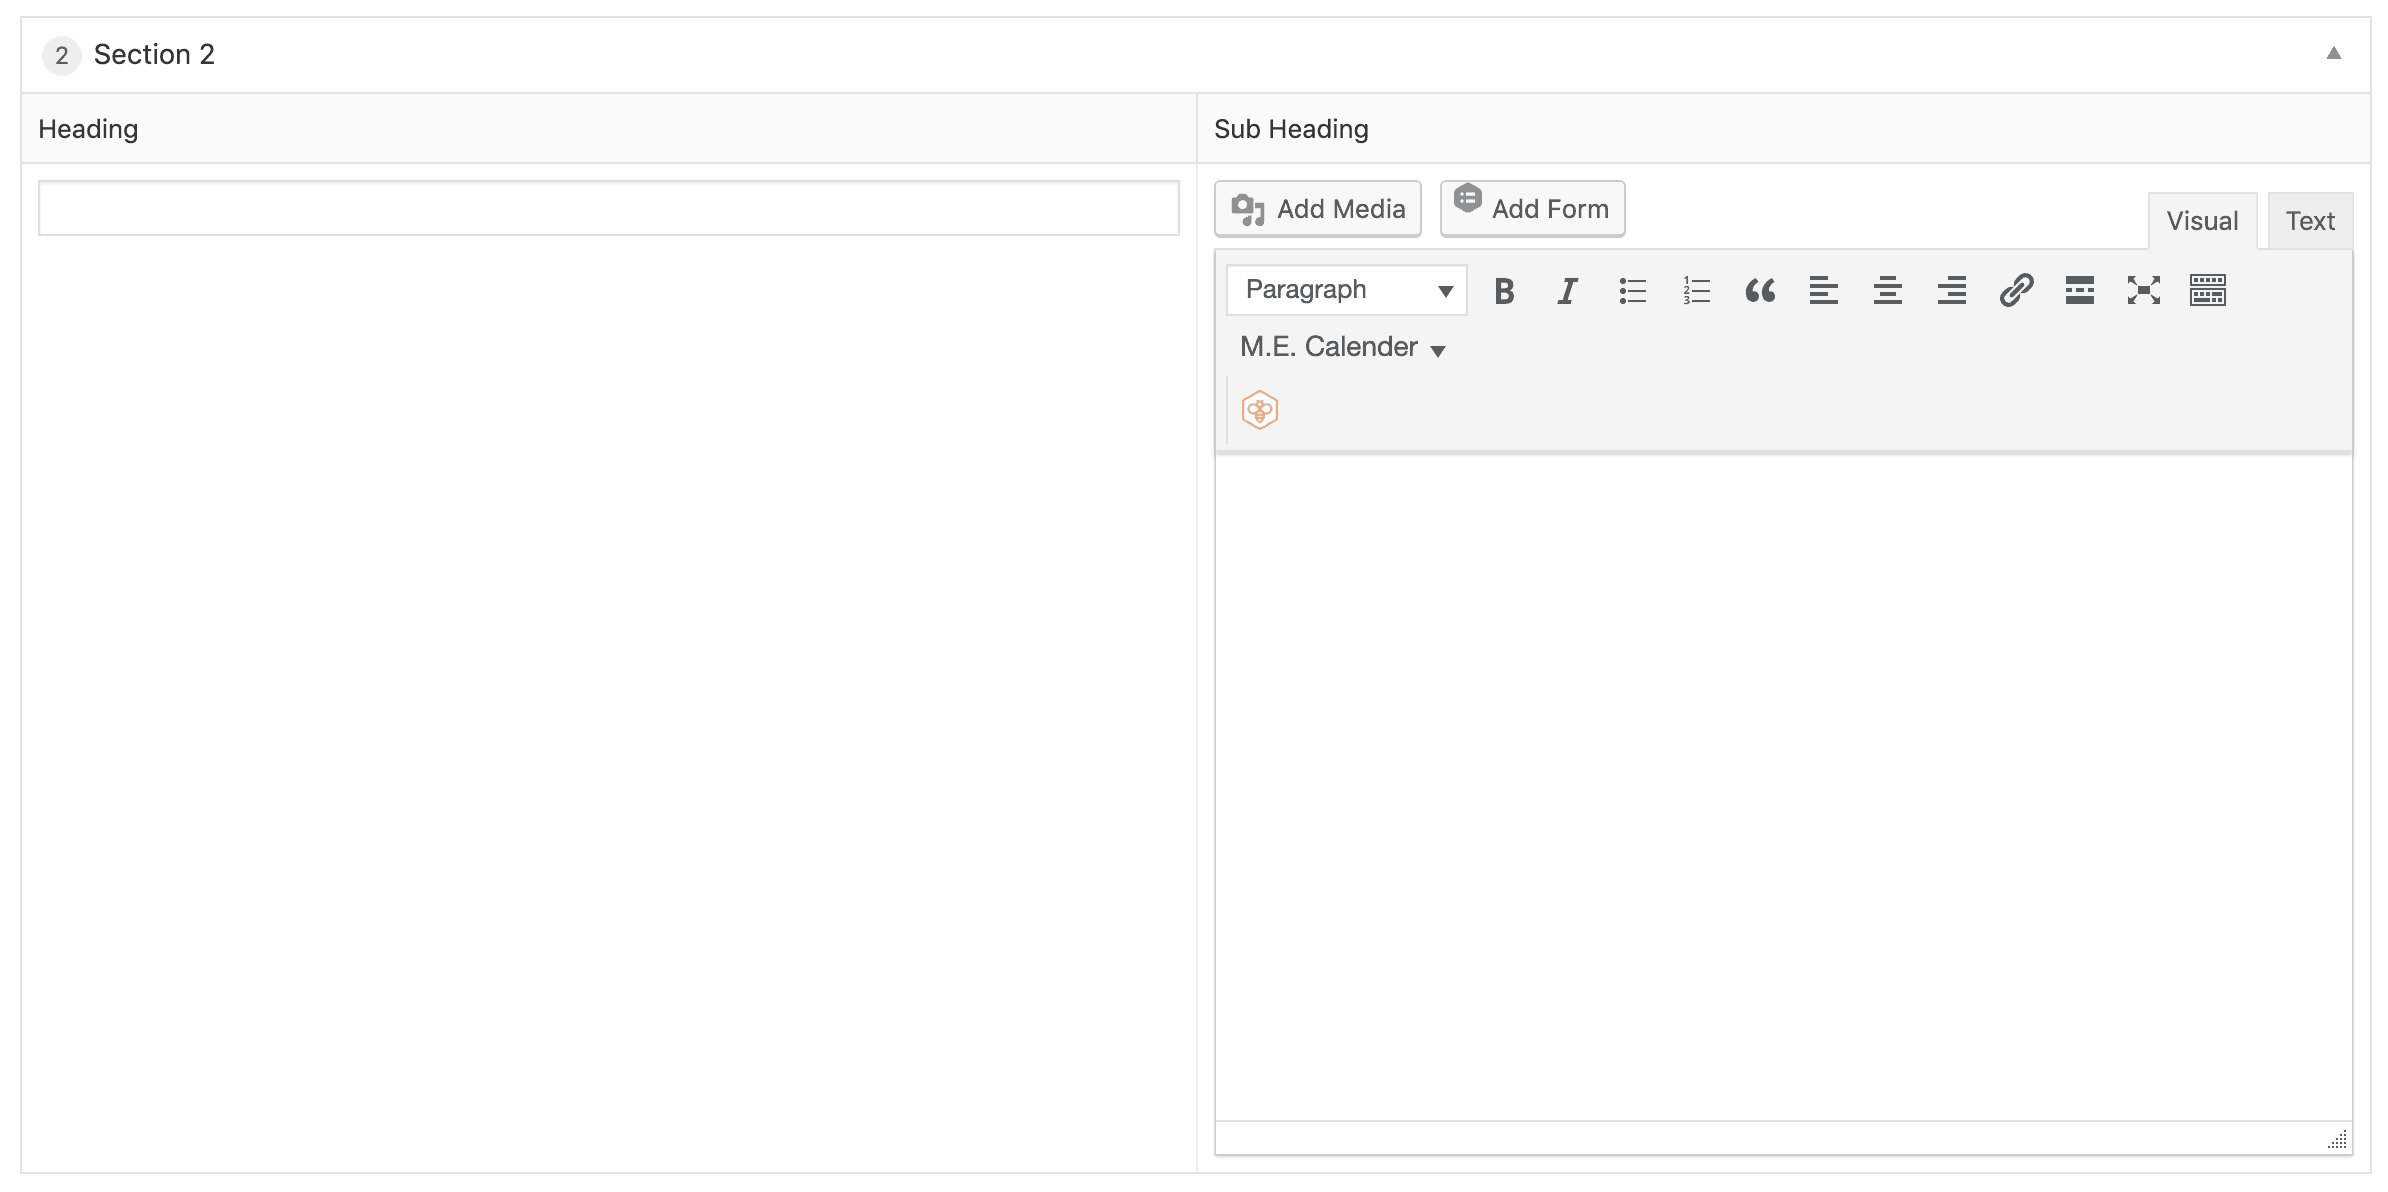Image resolution: width=2388 pixels, height=1192 pixels.
Task: Insert a hyperlink
Action: click(x=2016, y=290)
